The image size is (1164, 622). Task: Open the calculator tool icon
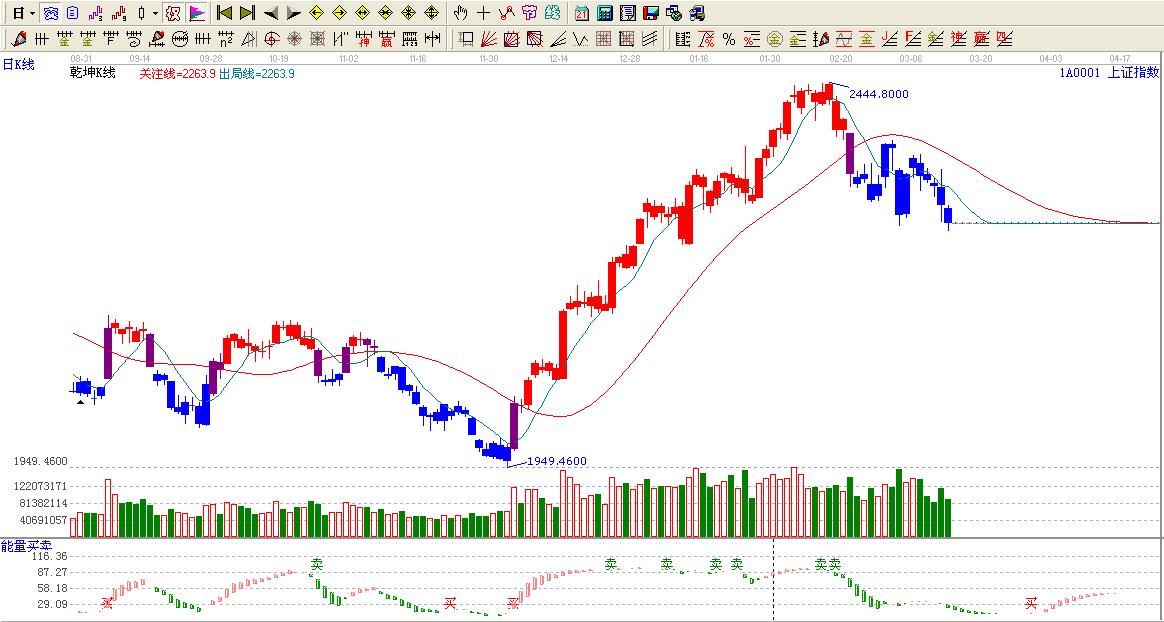coord(605,13)
